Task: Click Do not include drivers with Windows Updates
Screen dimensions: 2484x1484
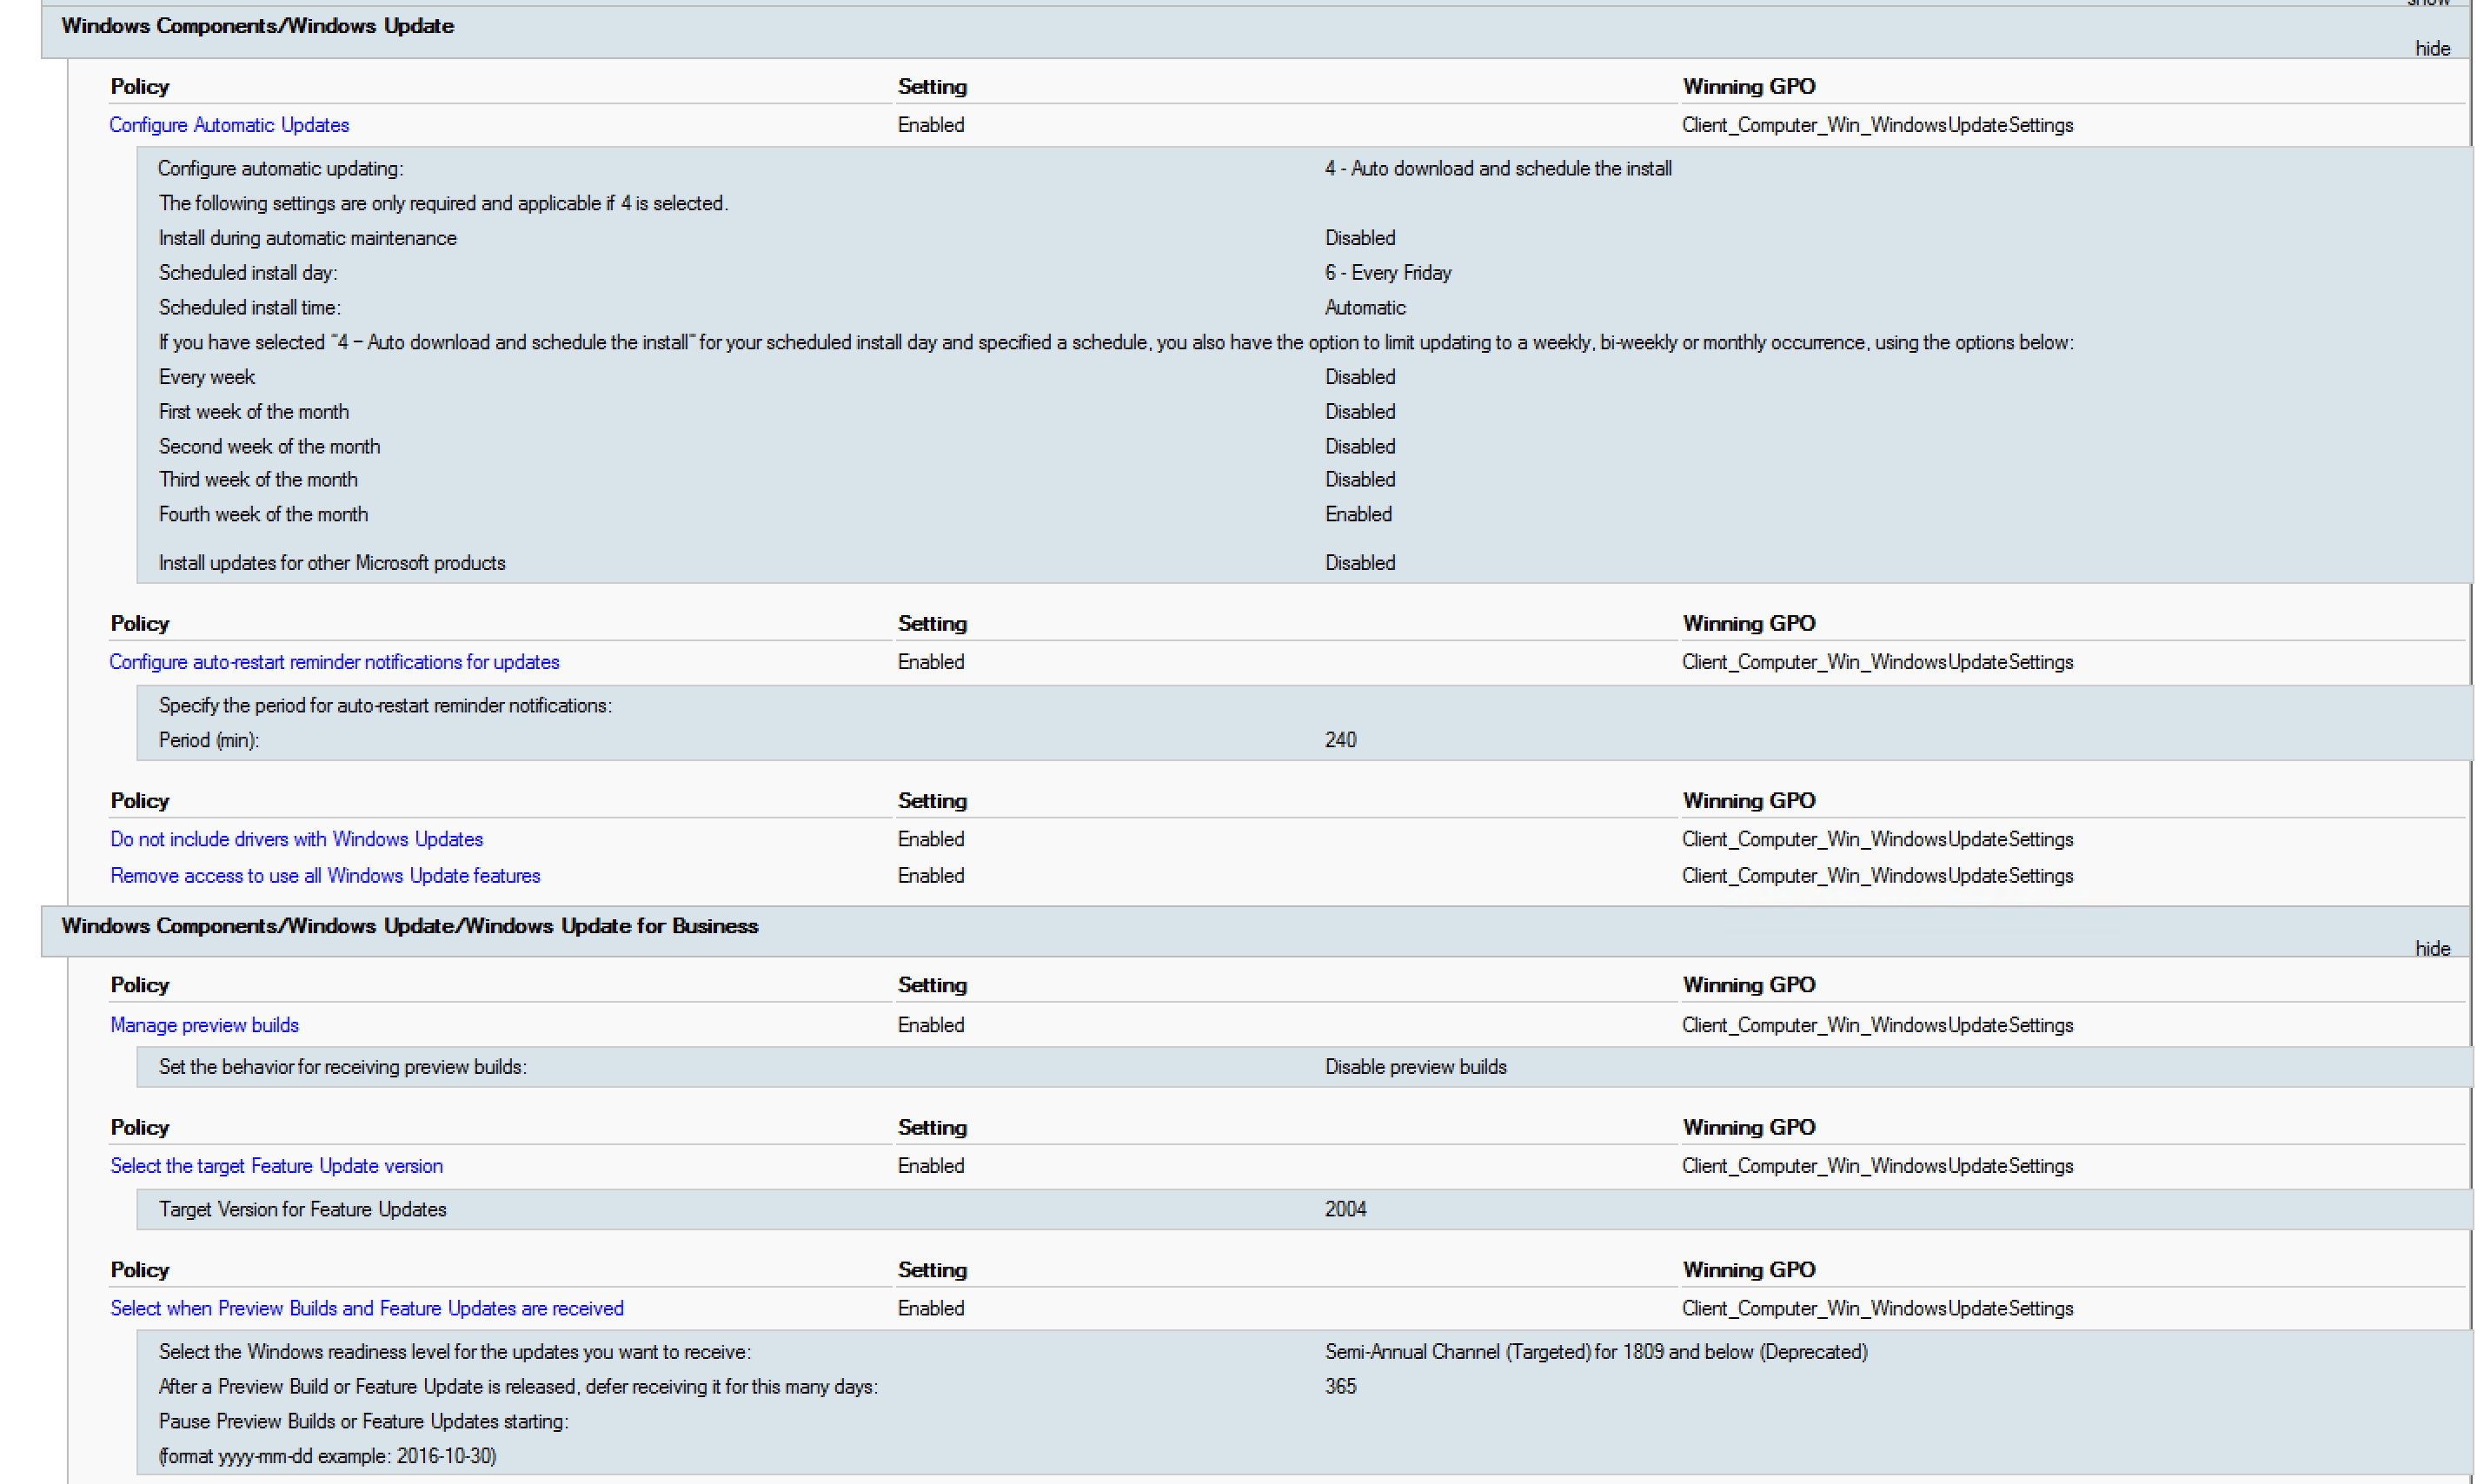Action: (296, 839)
